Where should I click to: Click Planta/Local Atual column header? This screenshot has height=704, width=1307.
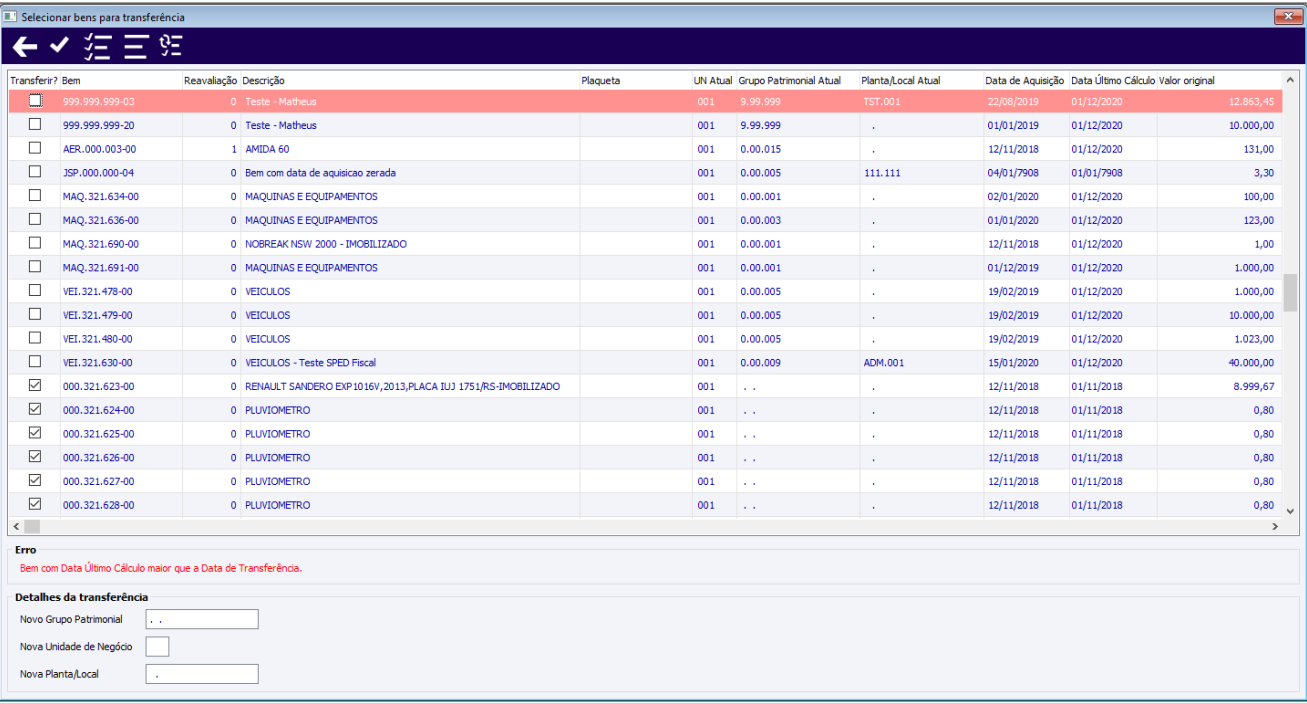921,80
